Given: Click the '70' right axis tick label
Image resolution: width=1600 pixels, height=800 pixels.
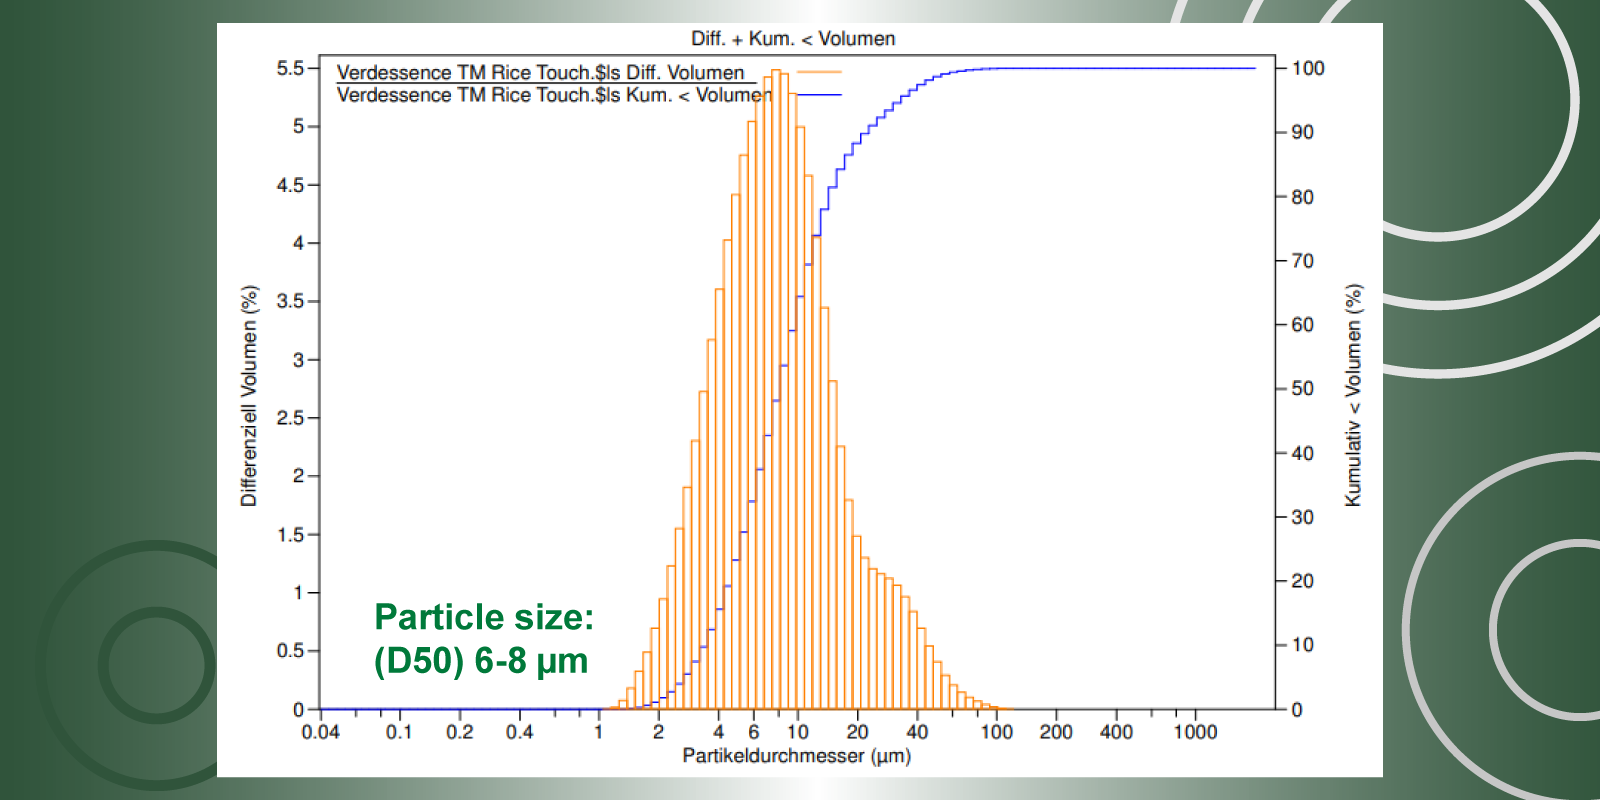Looking at the screenshot, I should (1302, 261).
